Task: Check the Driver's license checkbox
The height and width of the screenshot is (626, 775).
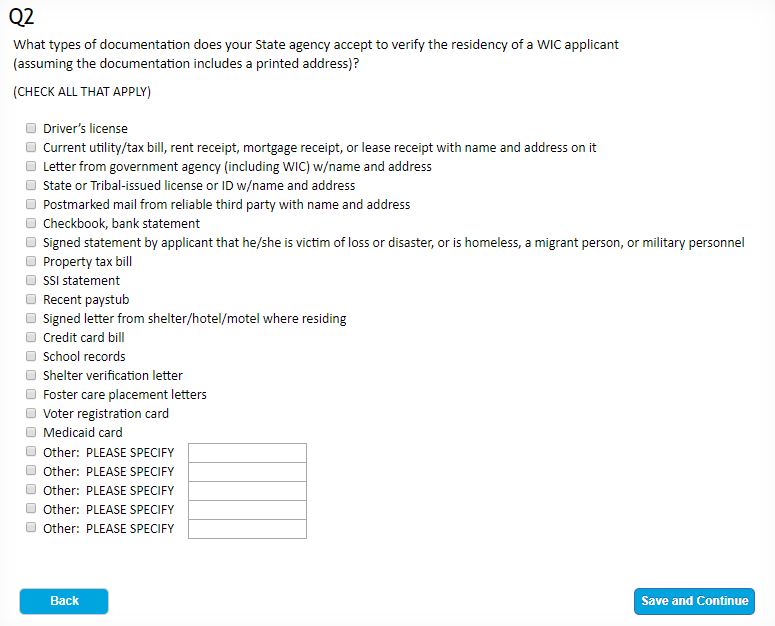Action: coord(31,129)
